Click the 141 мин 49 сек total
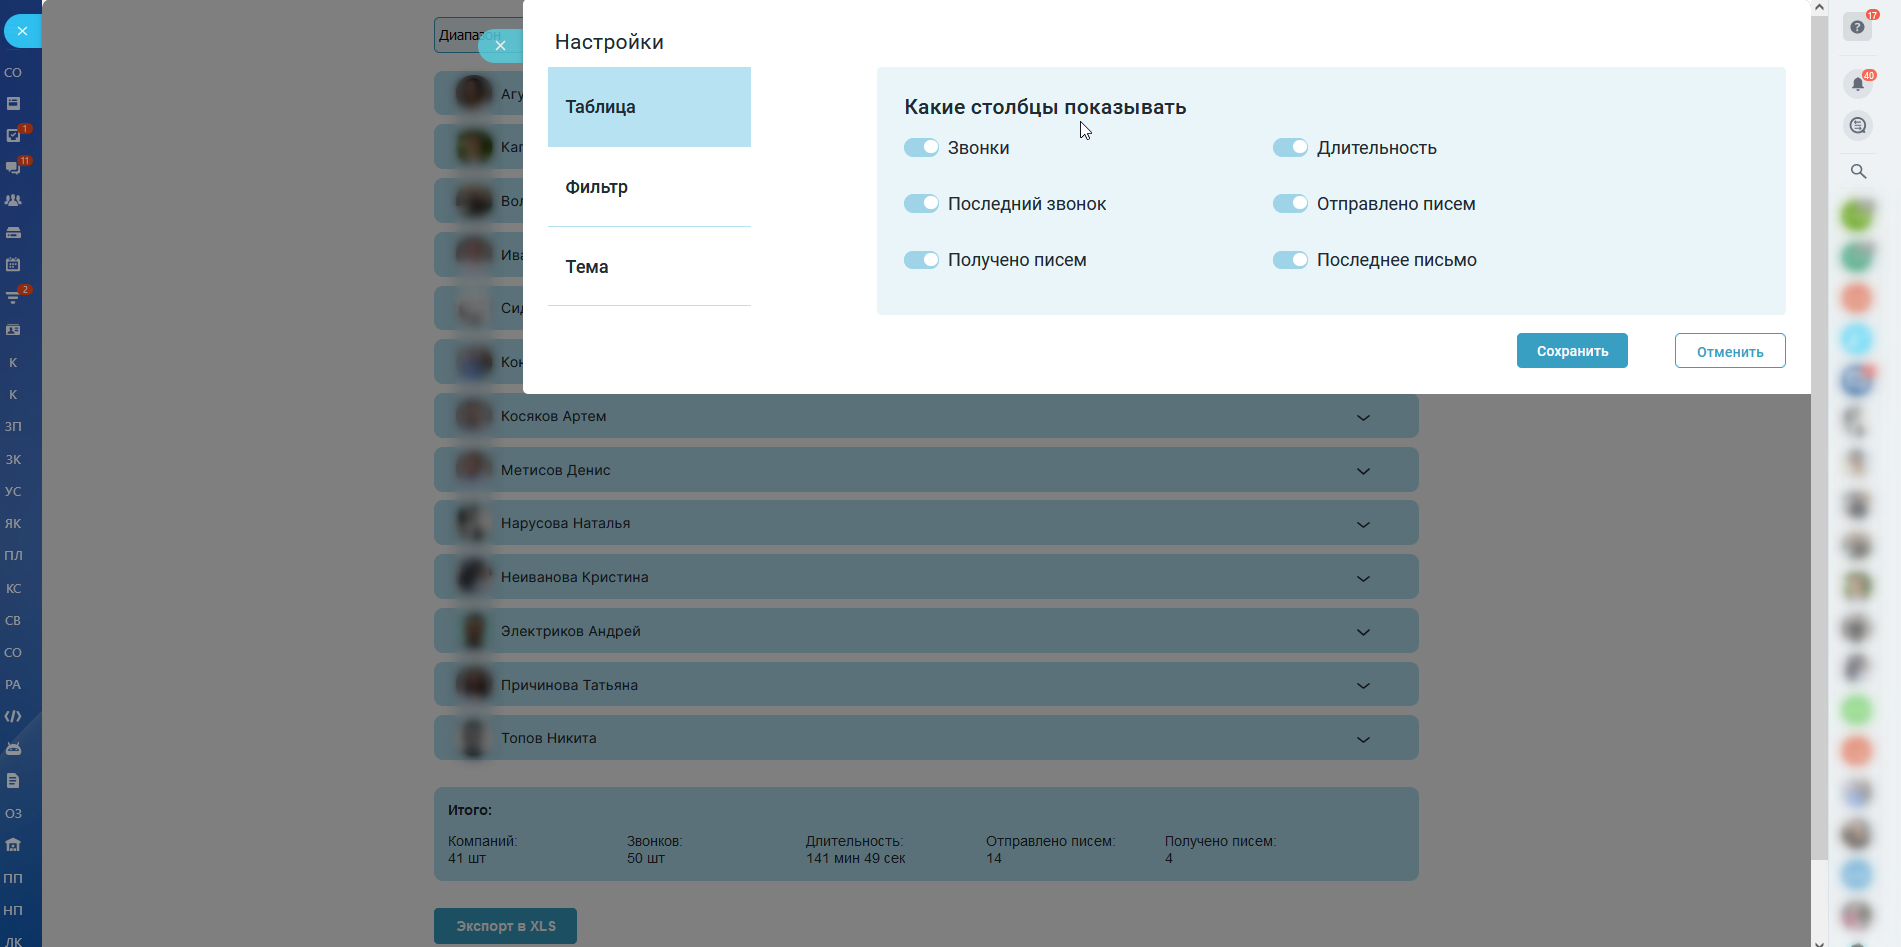Screen dimensions: 1901x947 point(856,858)
